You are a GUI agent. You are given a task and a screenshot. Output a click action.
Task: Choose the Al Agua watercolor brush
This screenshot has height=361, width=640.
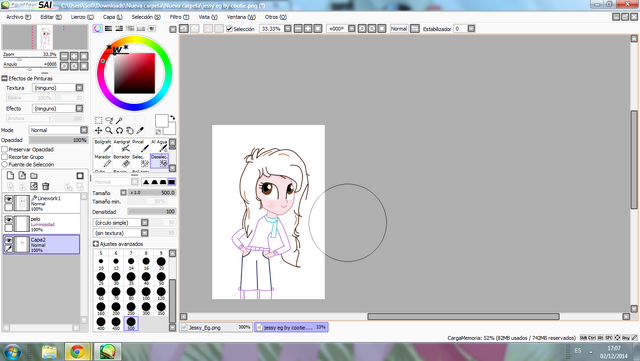159,146
